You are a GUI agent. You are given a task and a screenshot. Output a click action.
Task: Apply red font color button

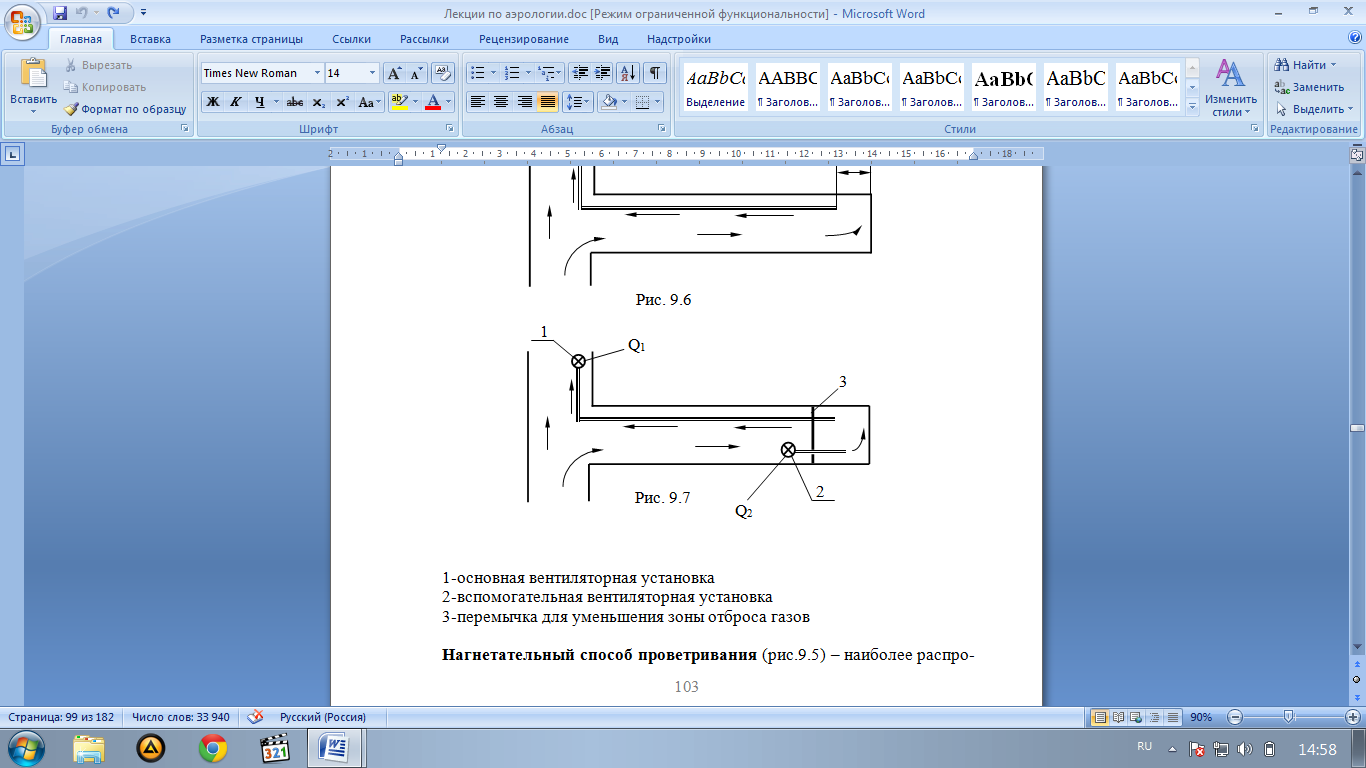[x=433, y=102]
